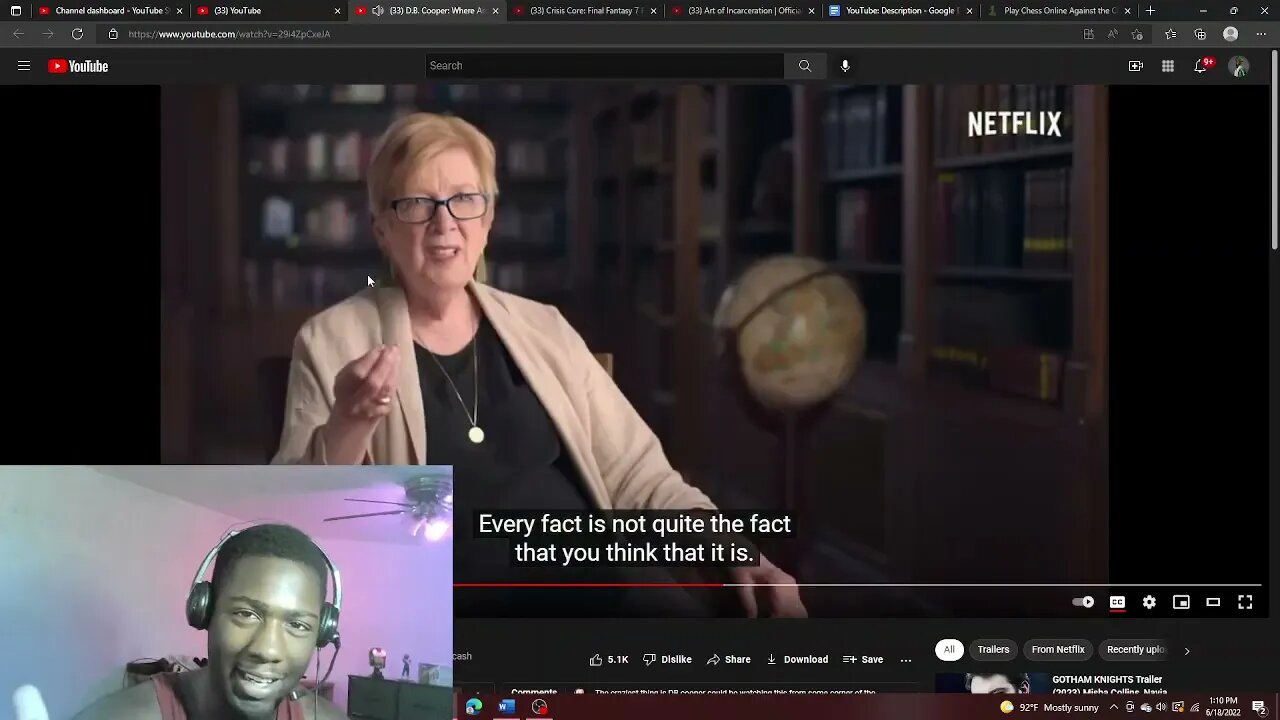The width and height of the screenshot is (1280, 720).
Task: Open the taskbar clock 1:10 PM
Action: point(1222,707)
